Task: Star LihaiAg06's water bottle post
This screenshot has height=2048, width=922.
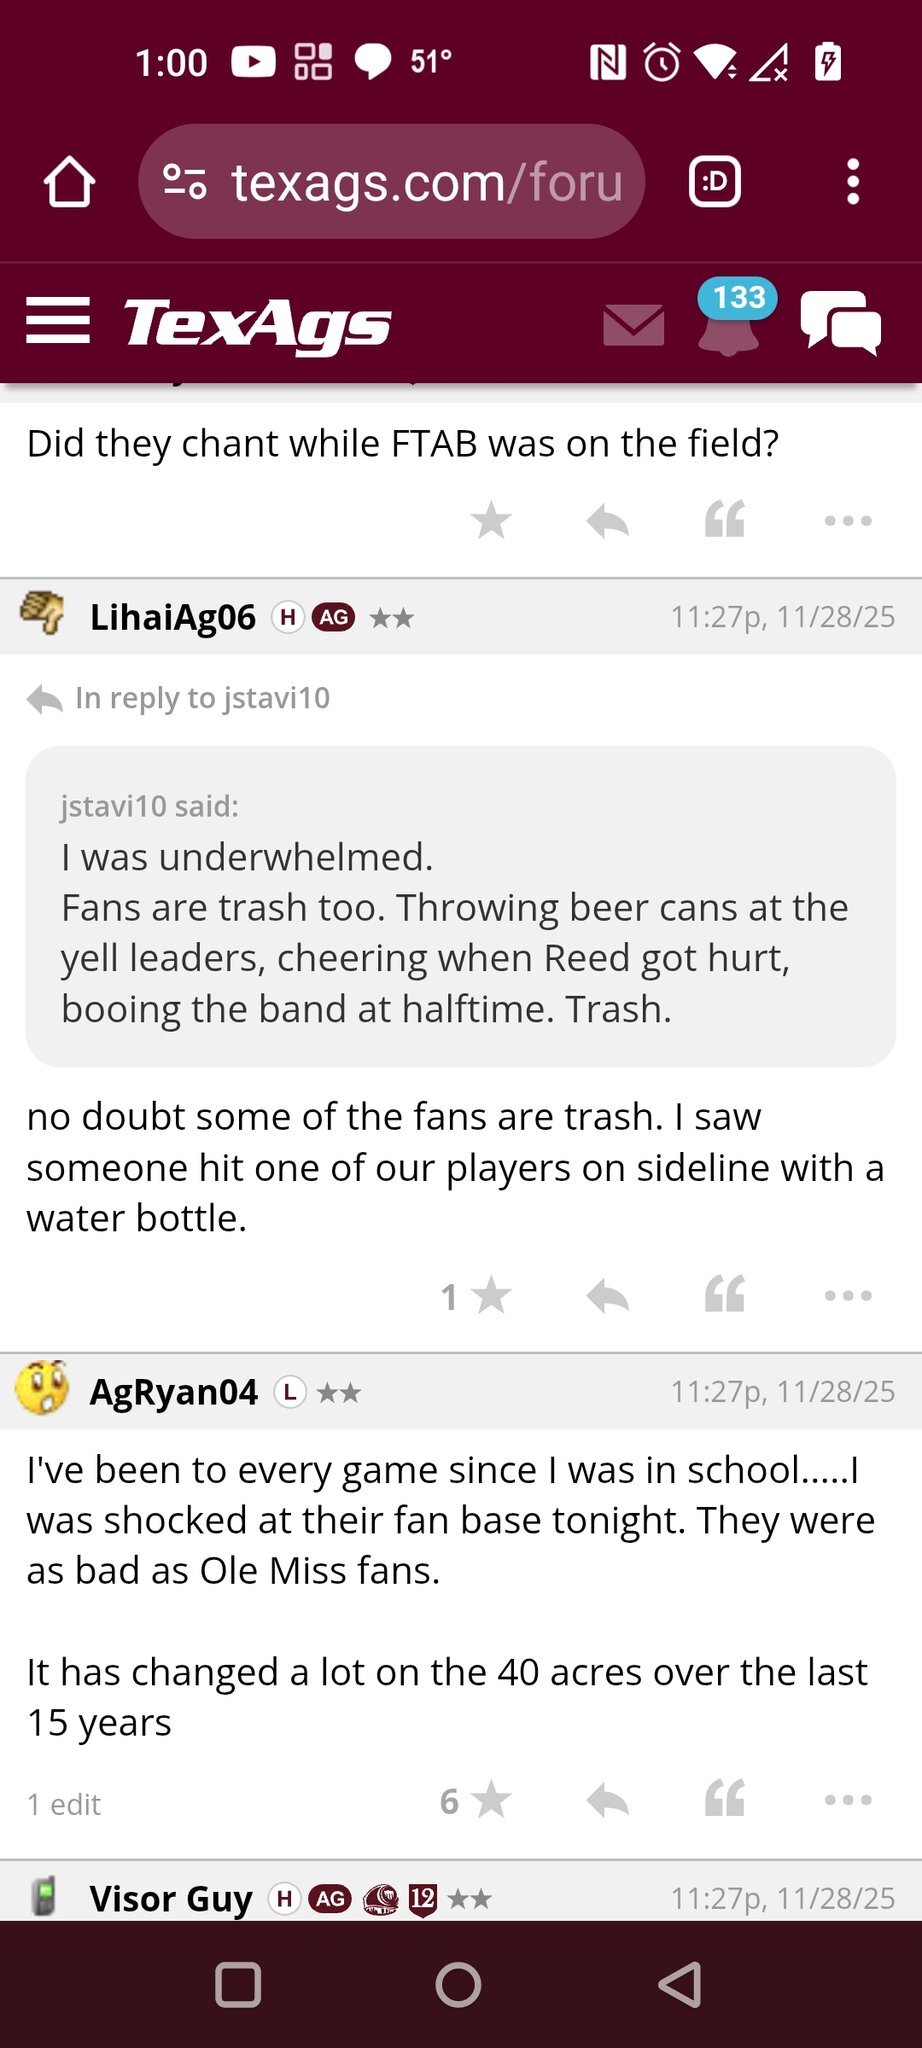Action: pyautogui.click(x=490, y=1296)
